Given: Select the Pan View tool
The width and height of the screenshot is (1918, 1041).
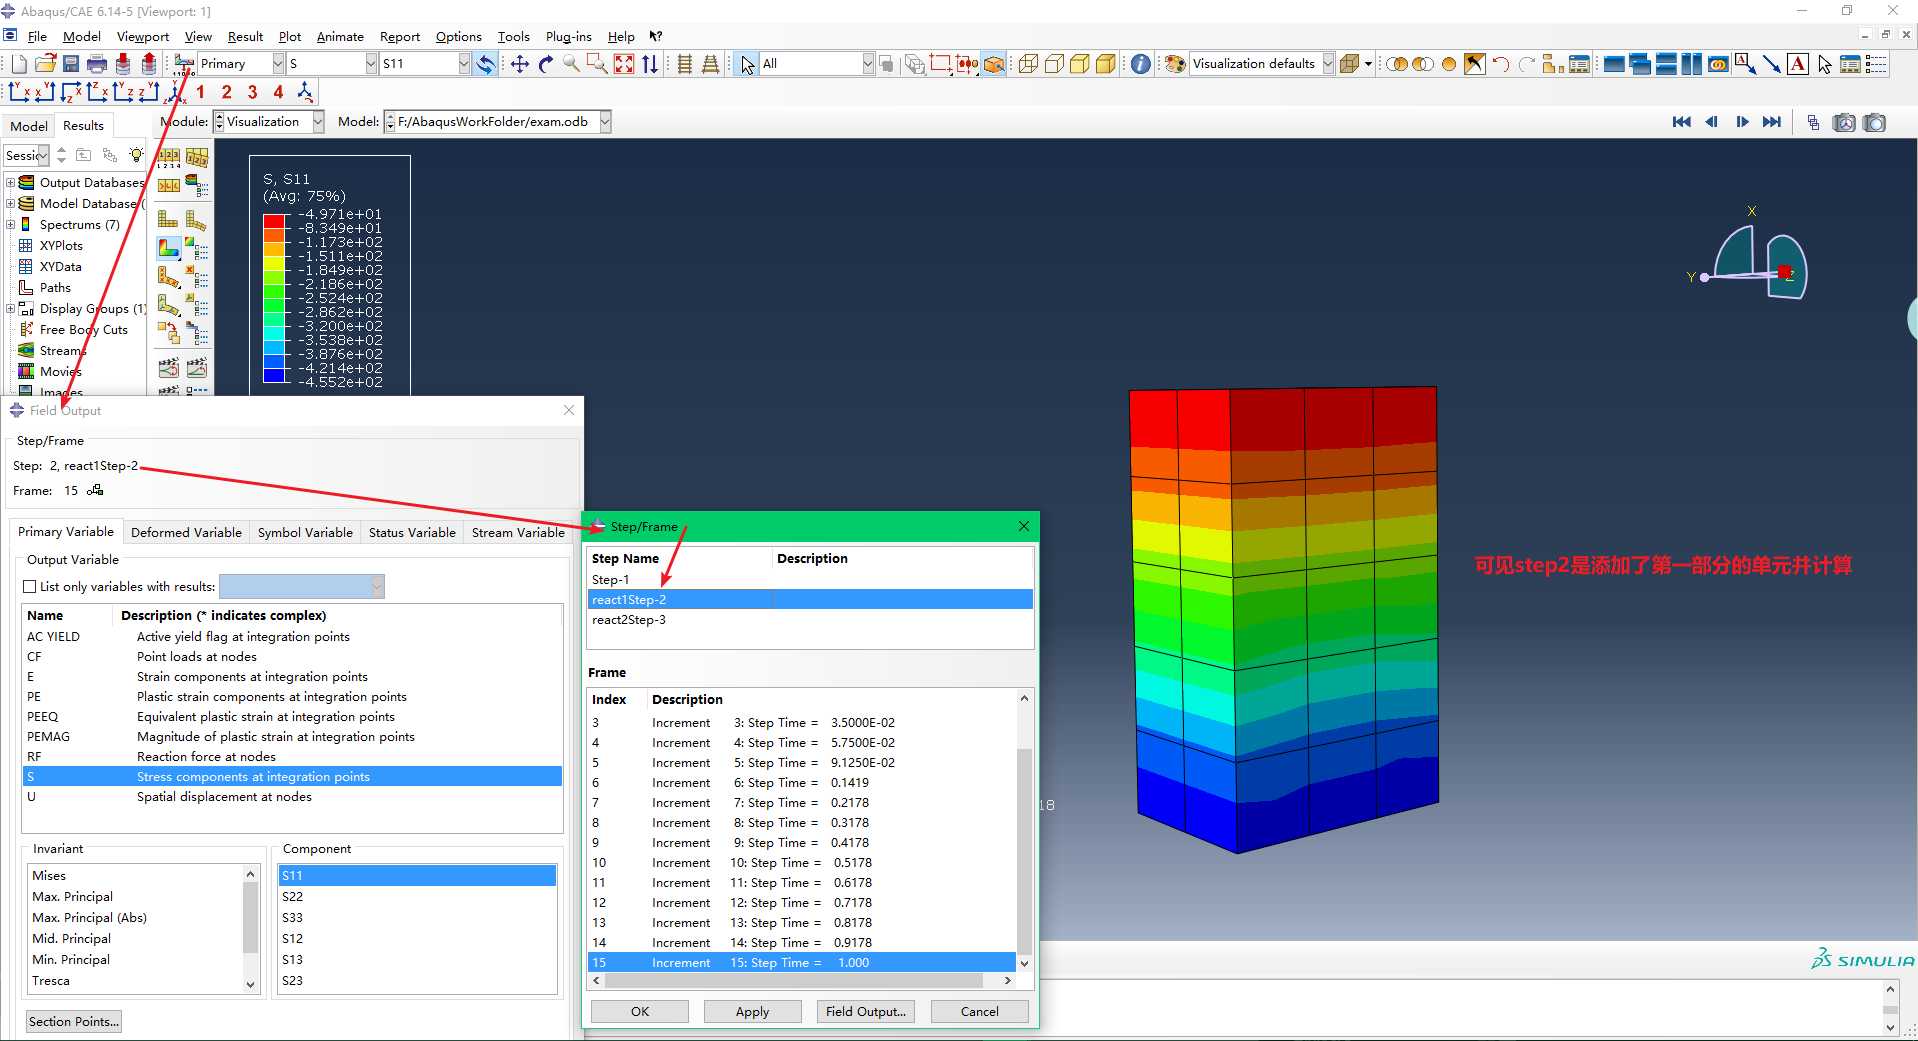Looking at the screenshot, I should (520, 64).
